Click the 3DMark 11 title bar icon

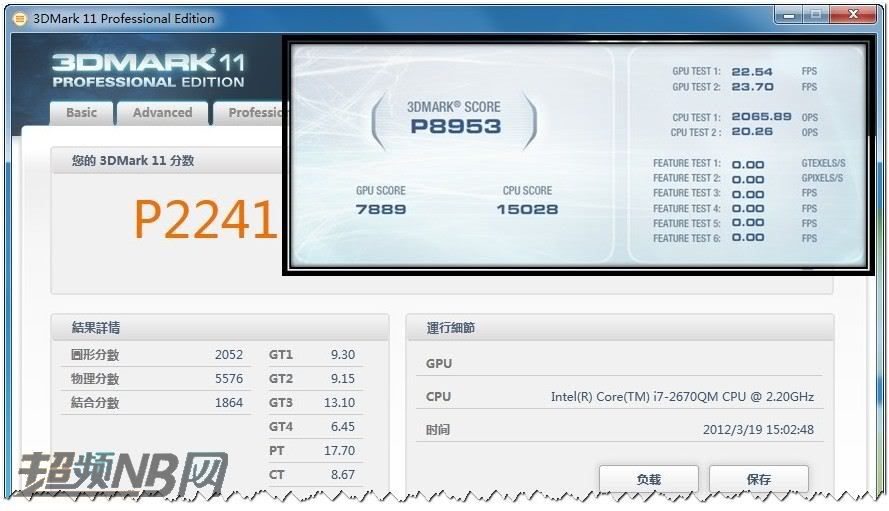(19, 19)
